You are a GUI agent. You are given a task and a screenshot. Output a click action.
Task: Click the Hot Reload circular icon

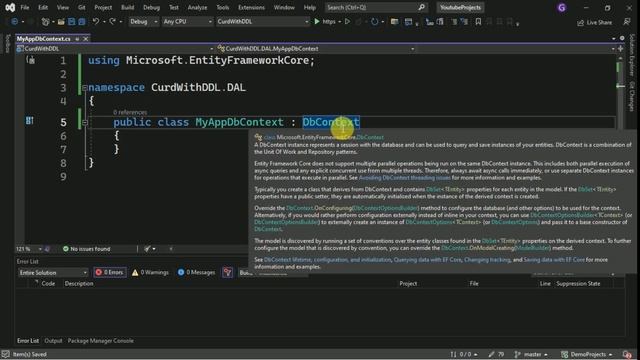click(374, 22)
